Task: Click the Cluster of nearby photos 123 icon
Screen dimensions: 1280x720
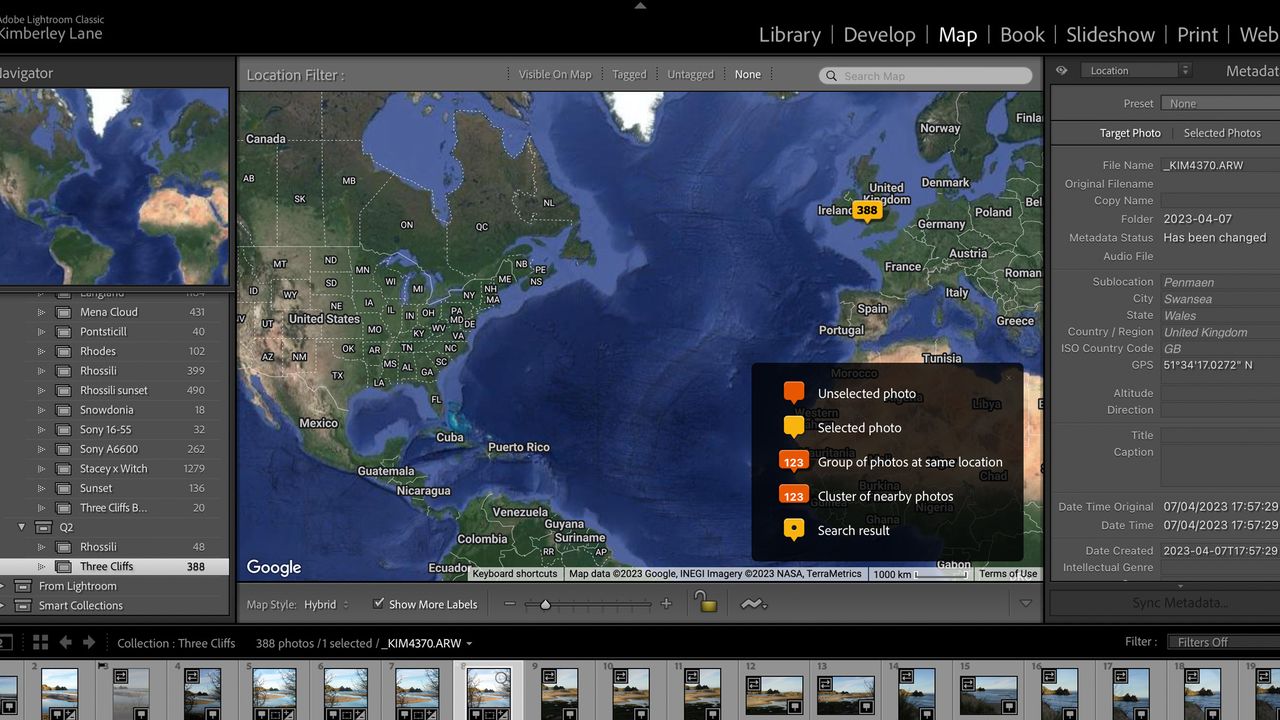Action: [794, 495]
